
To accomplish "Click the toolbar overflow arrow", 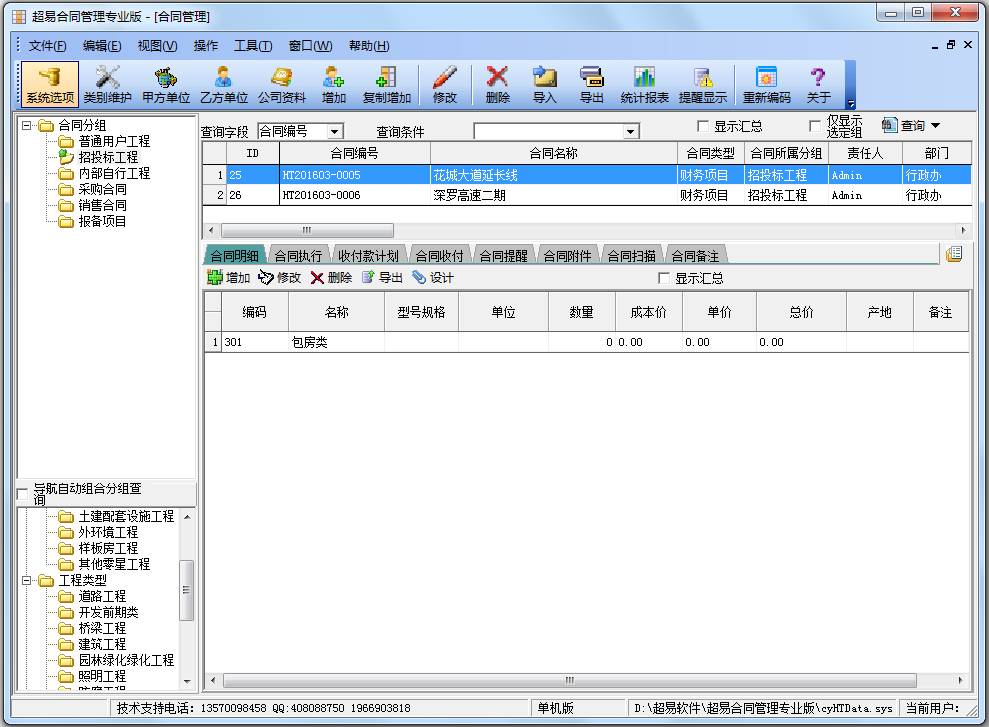I will pos(850,104).
